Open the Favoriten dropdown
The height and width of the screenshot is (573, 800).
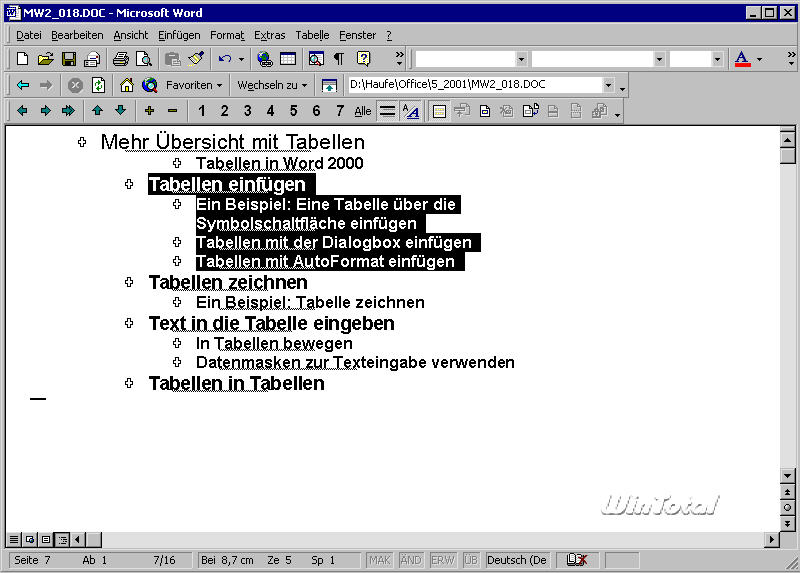click(x=194, y=85)
